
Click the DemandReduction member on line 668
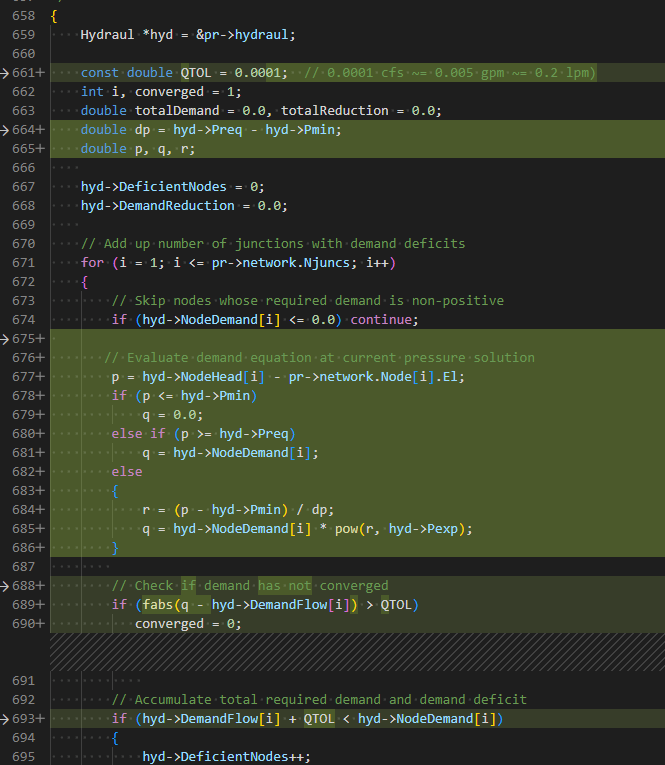[x=177, y=206]
